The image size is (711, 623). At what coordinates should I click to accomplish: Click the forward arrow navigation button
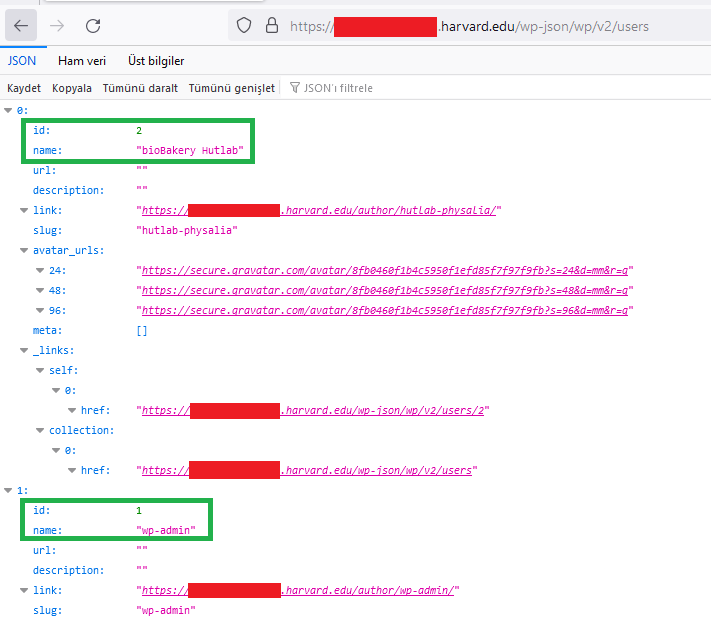(57, 26)
